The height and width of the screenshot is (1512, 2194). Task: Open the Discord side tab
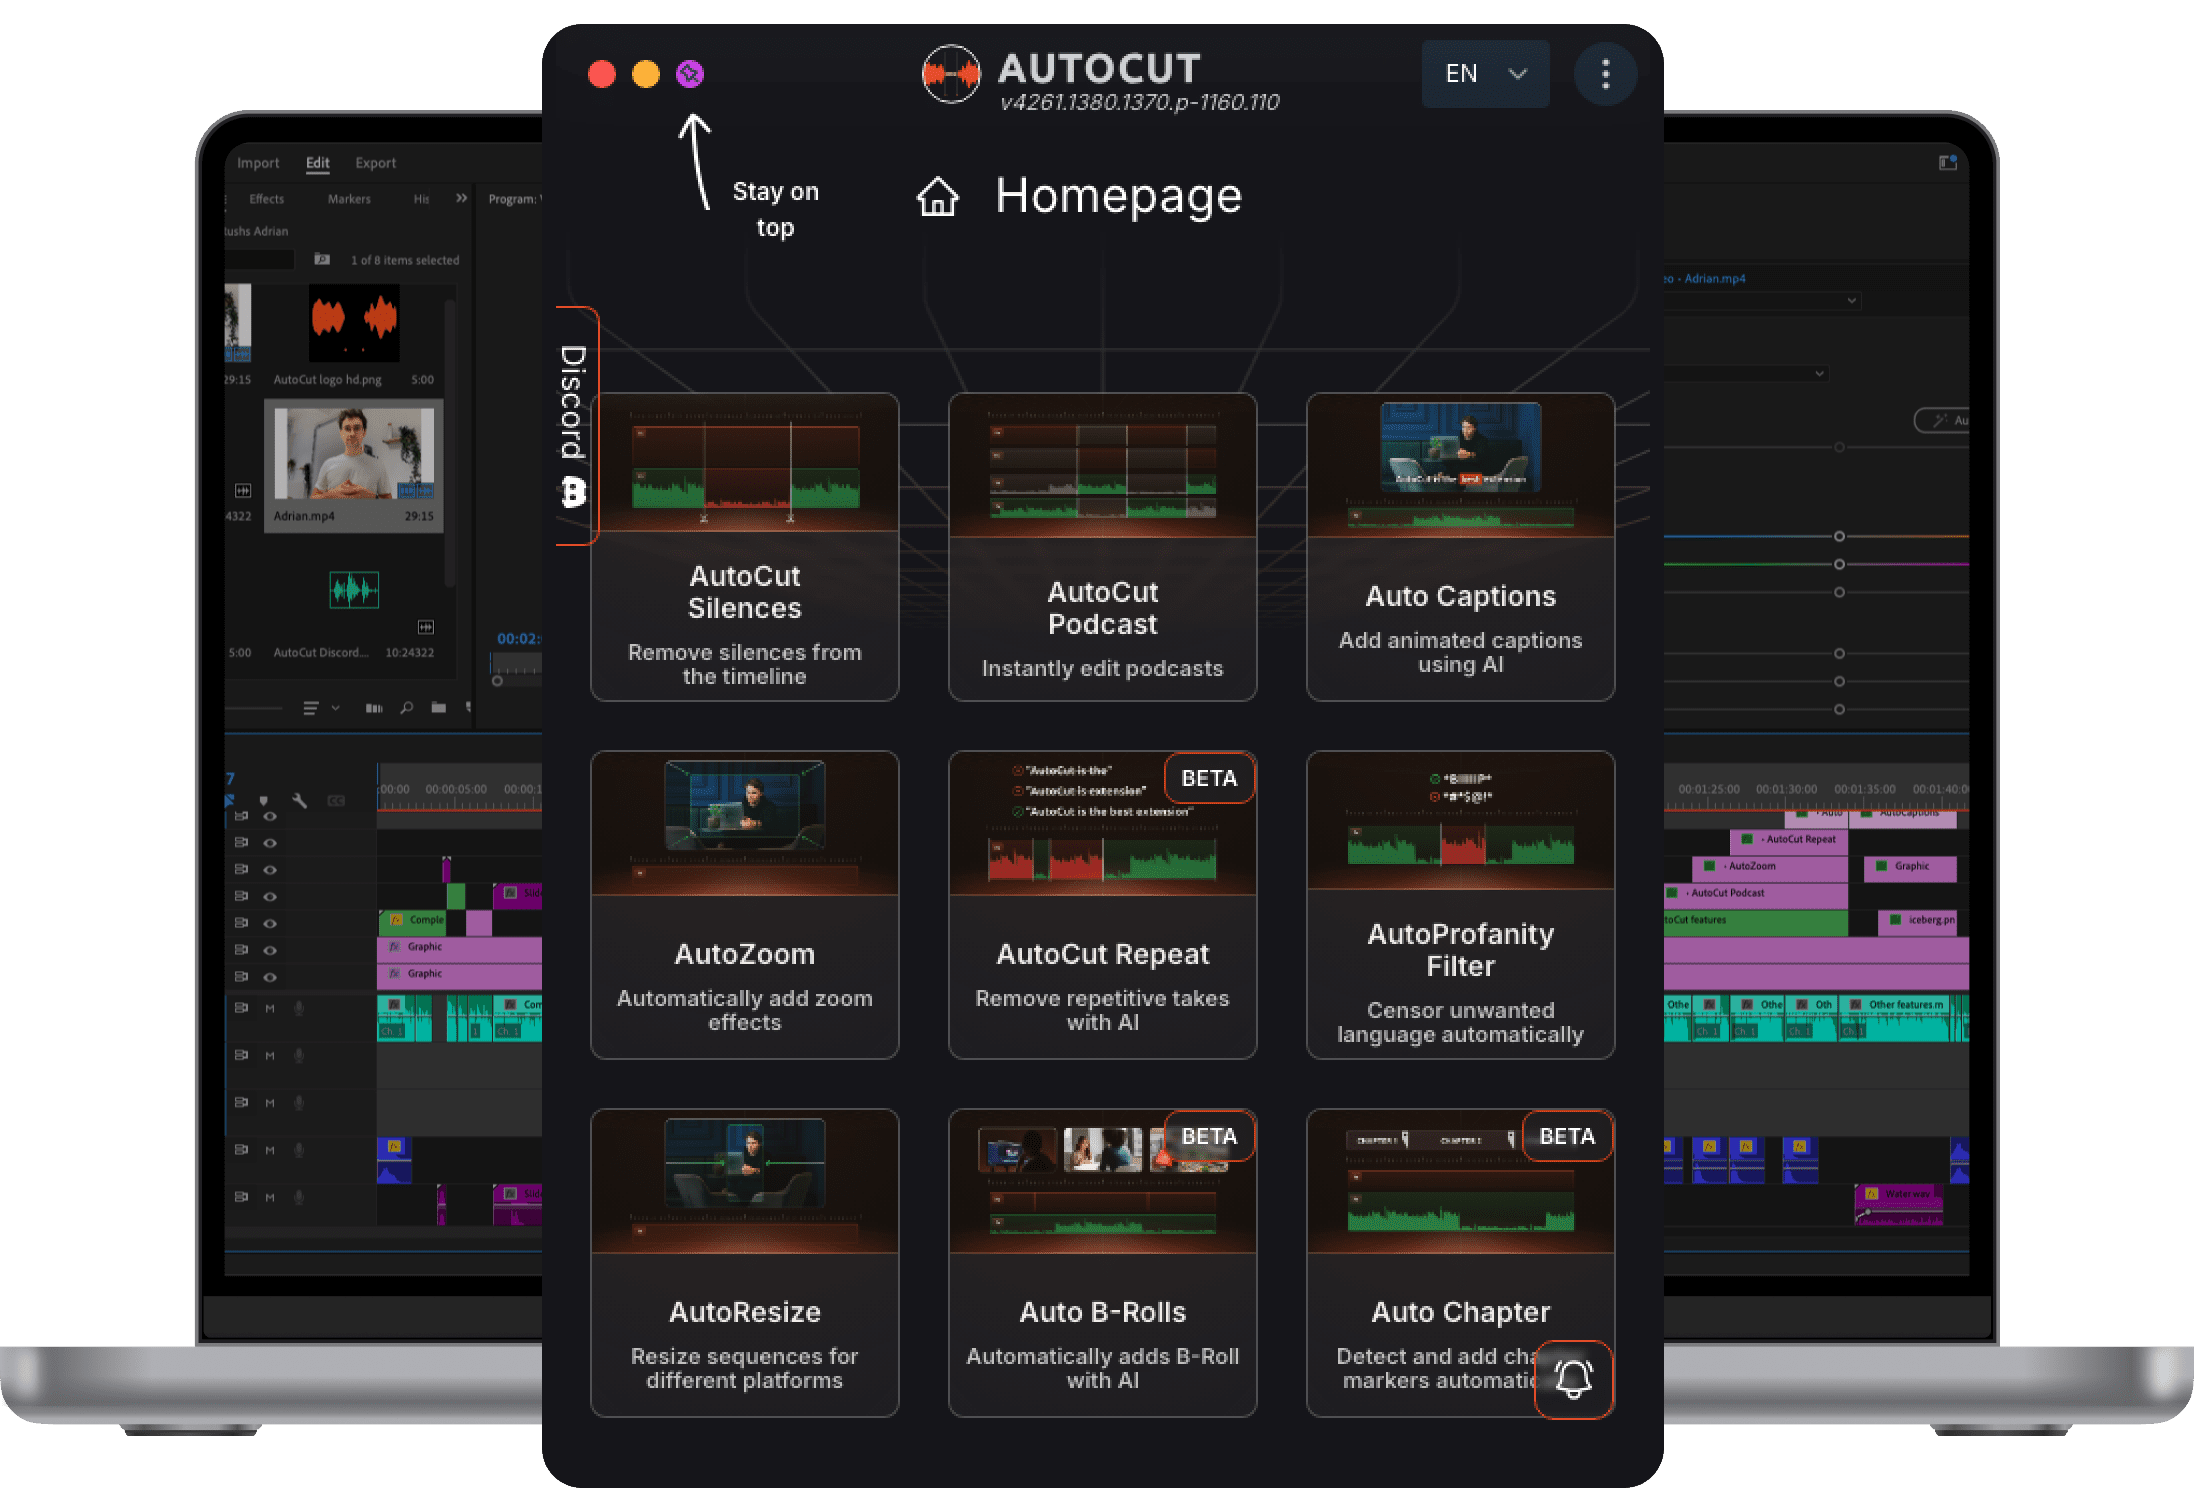click(574, 426)
